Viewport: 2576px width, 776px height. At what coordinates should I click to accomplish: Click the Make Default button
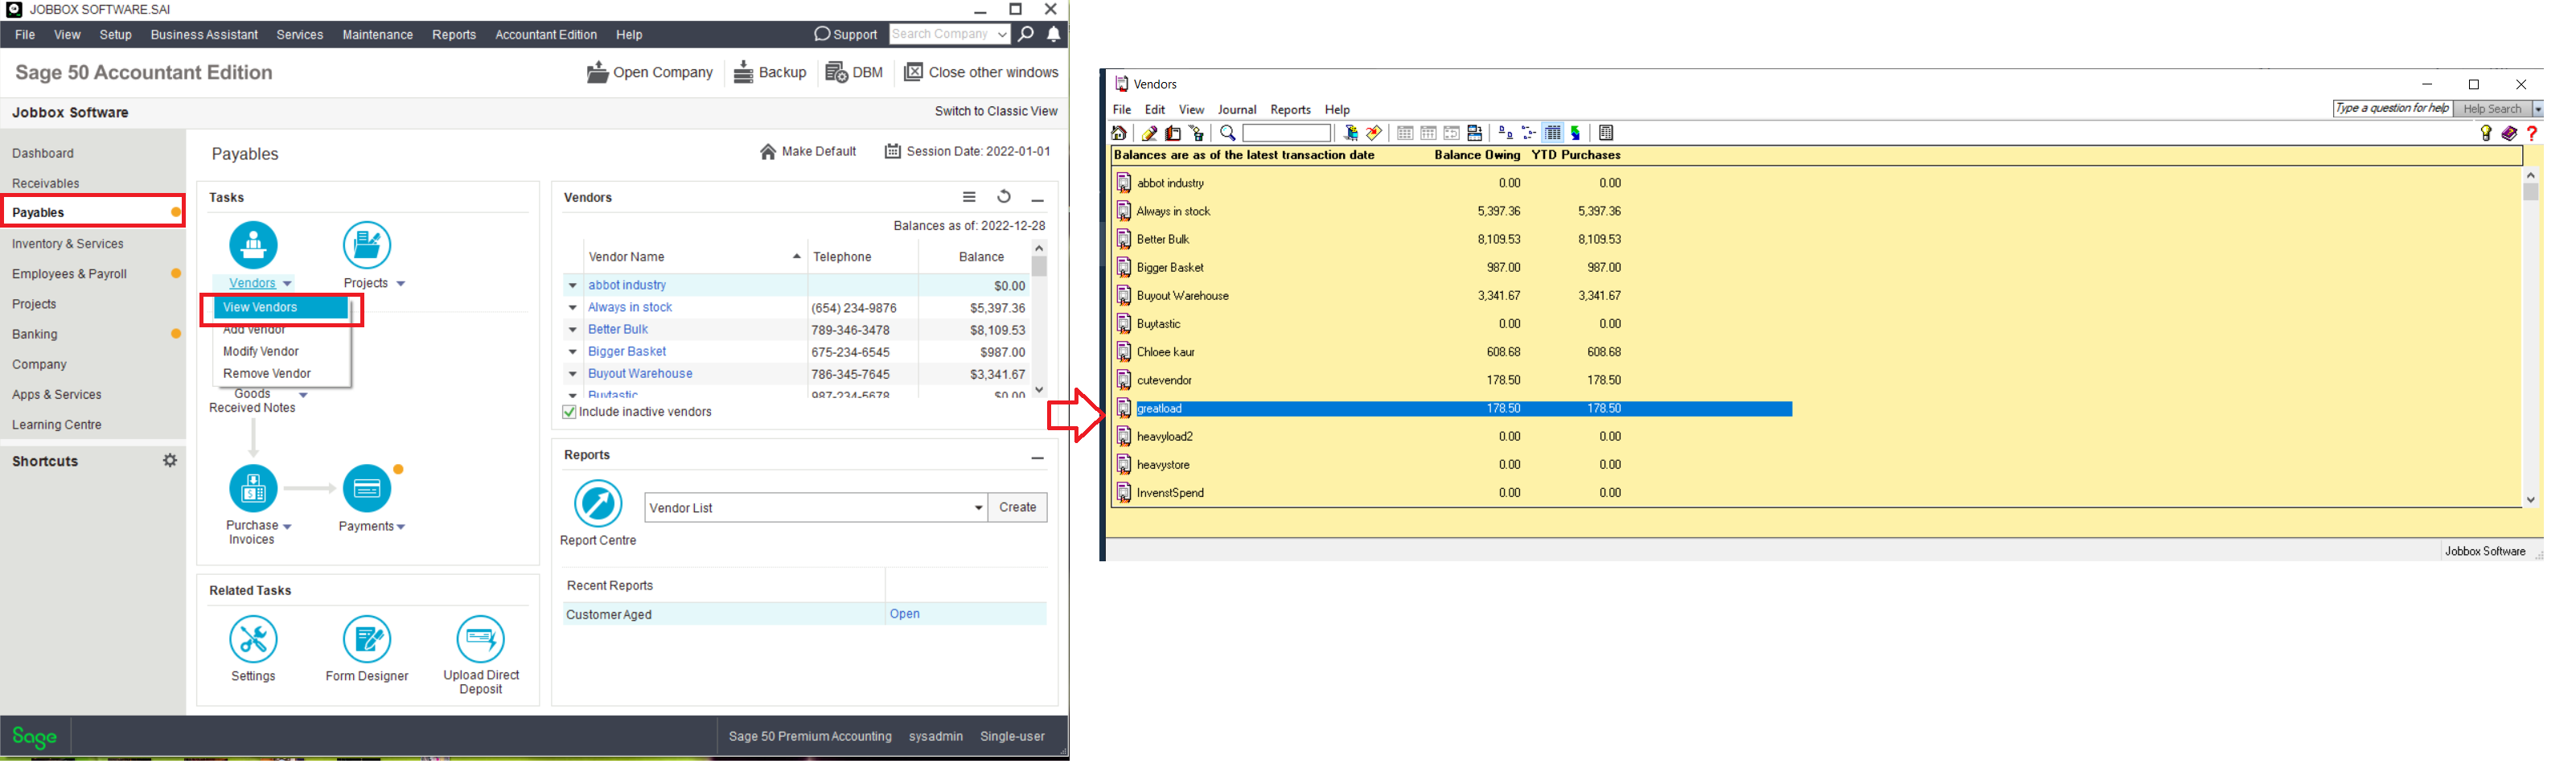pyautogui.click(x=808, y=152)
